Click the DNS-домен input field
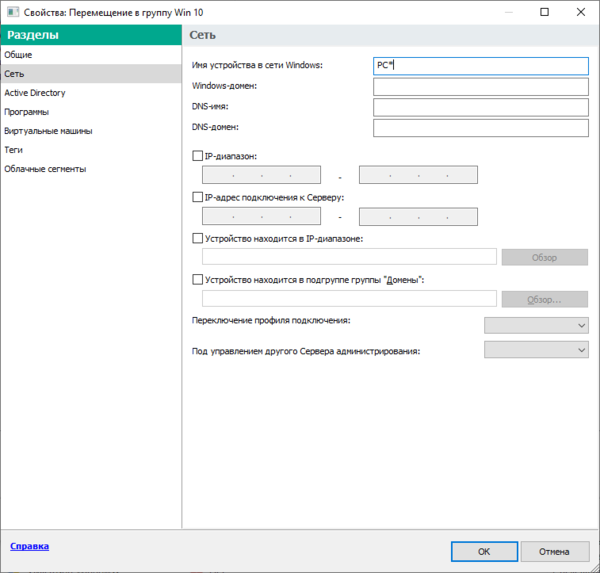Viewport: 600px width, 573px height. click(x=480, y=128)
